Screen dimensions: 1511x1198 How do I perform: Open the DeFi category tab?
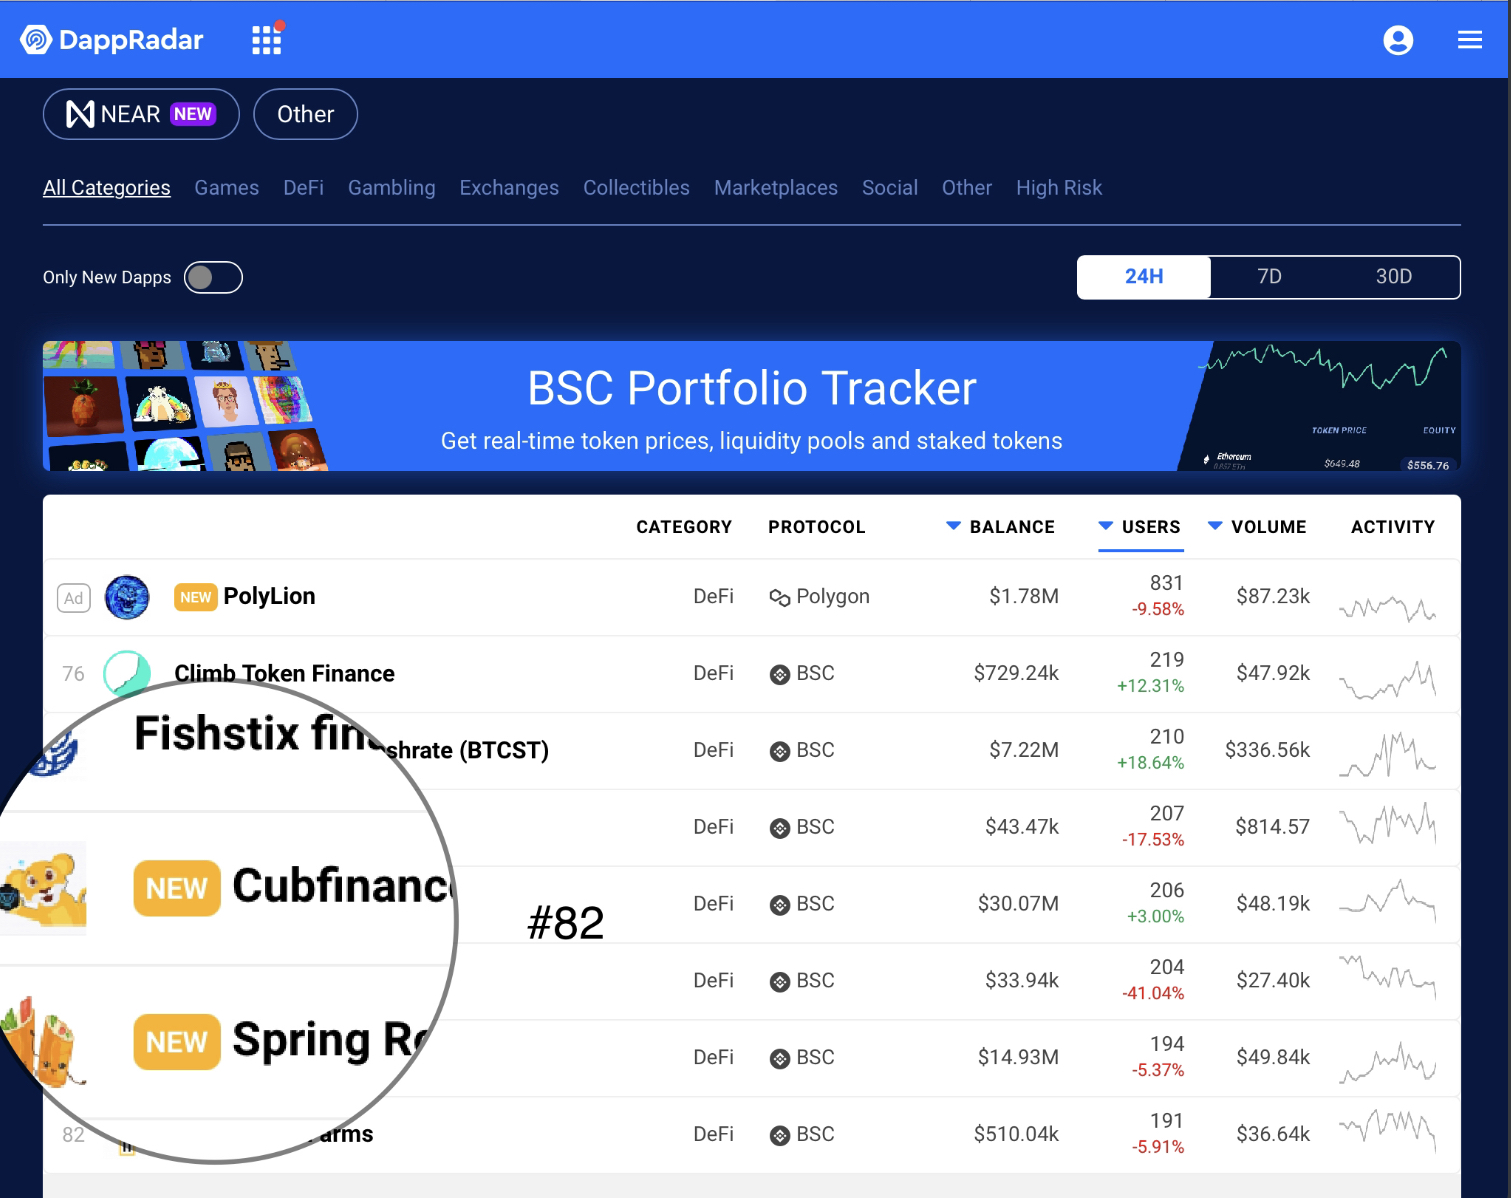point(303,188)
